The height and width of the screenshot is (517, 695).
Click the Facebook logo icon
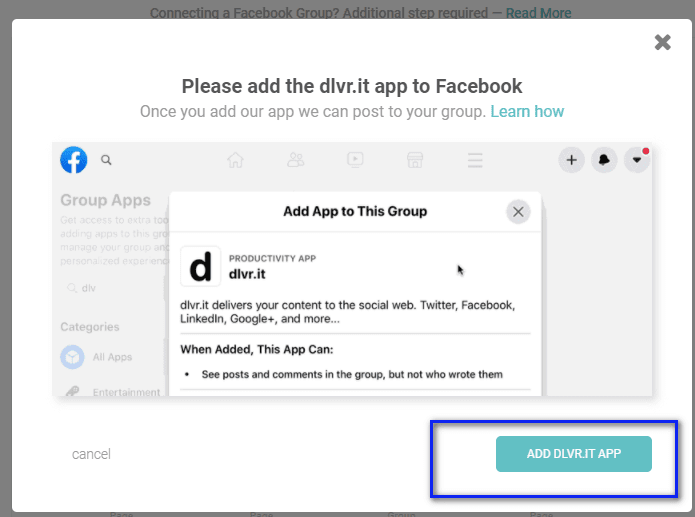click(74, 160)
